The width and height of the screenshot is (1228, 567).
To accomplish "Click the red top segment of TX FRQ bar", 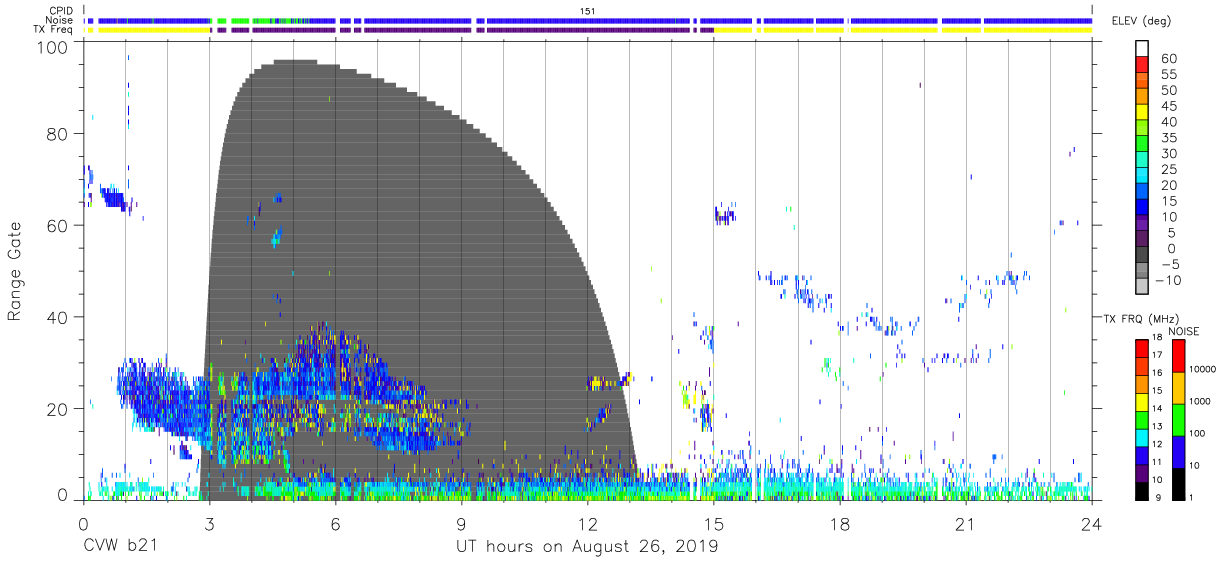I will (x=1142, y=348).
